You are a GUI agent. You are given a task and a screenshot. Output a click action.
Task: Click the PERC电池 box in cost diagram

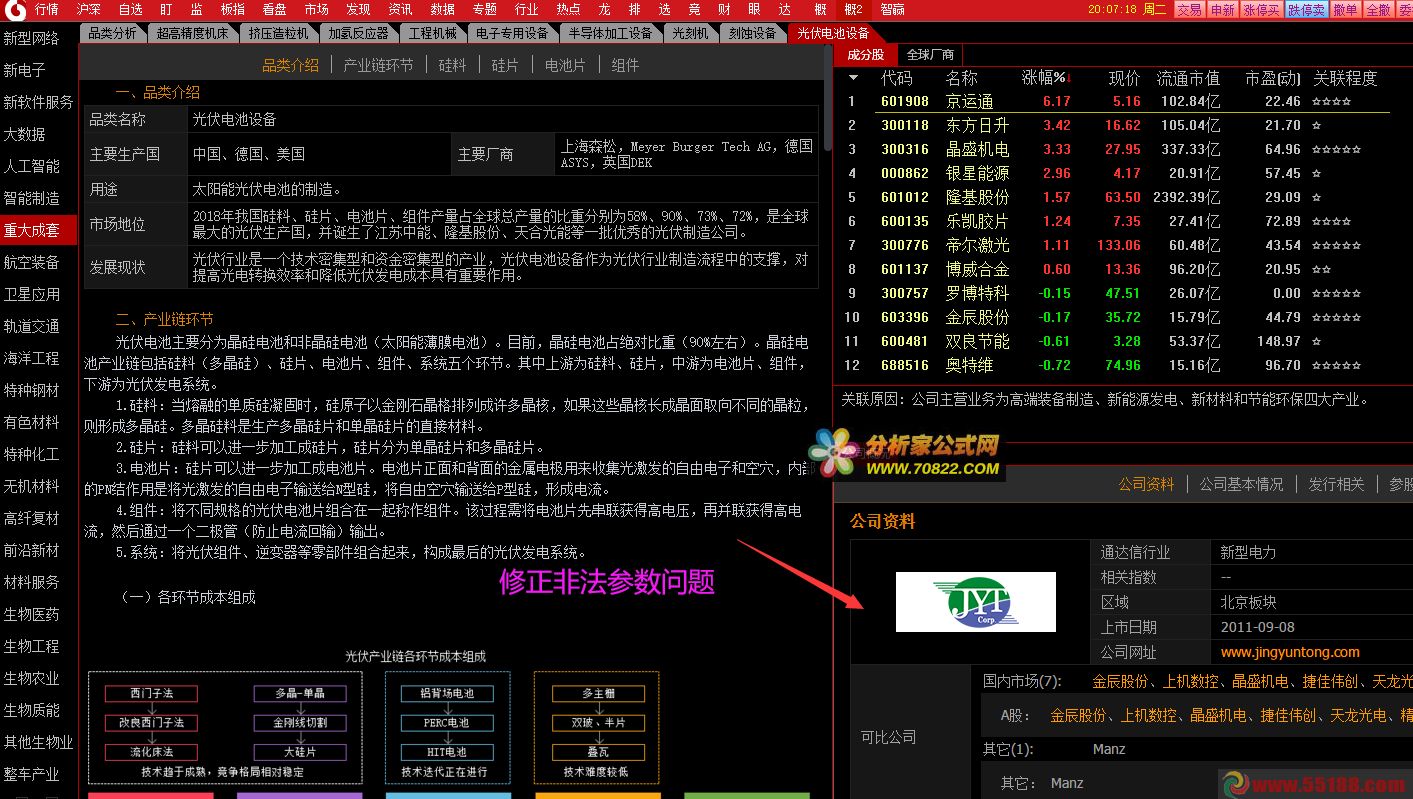[445, 722]
